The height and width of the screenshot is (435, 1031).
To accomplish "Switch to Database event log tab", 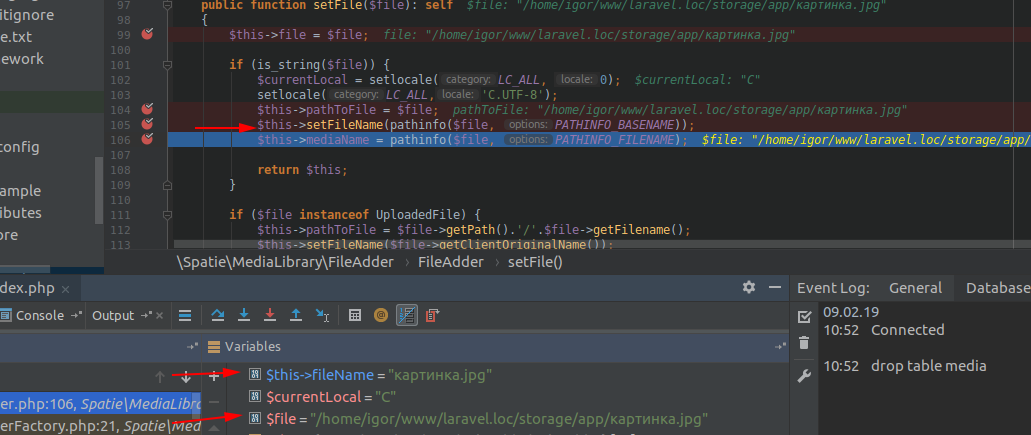I will 996,288.
